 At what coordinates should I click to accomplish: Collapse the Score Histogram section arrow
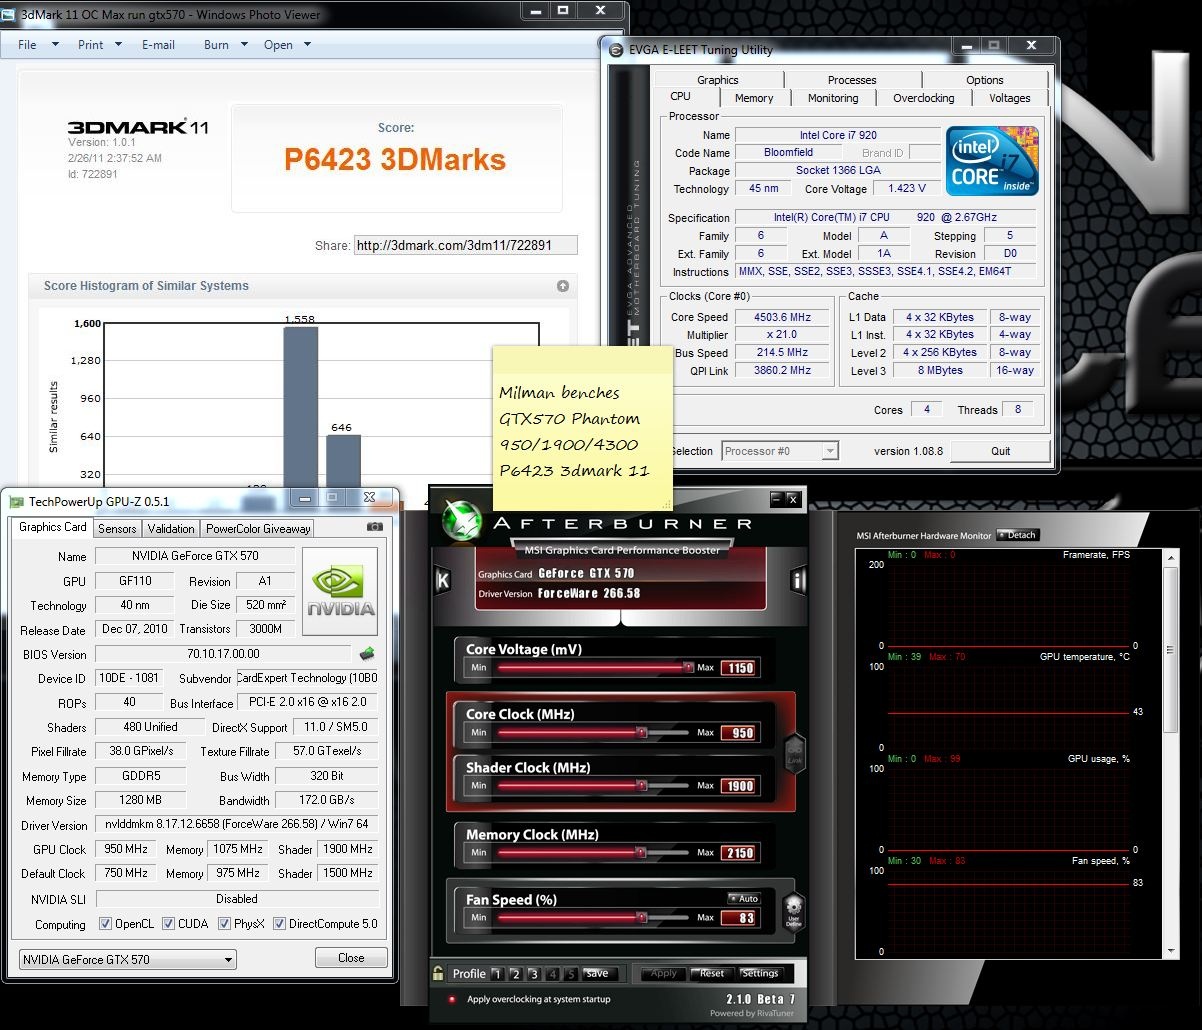click(563, 286)
